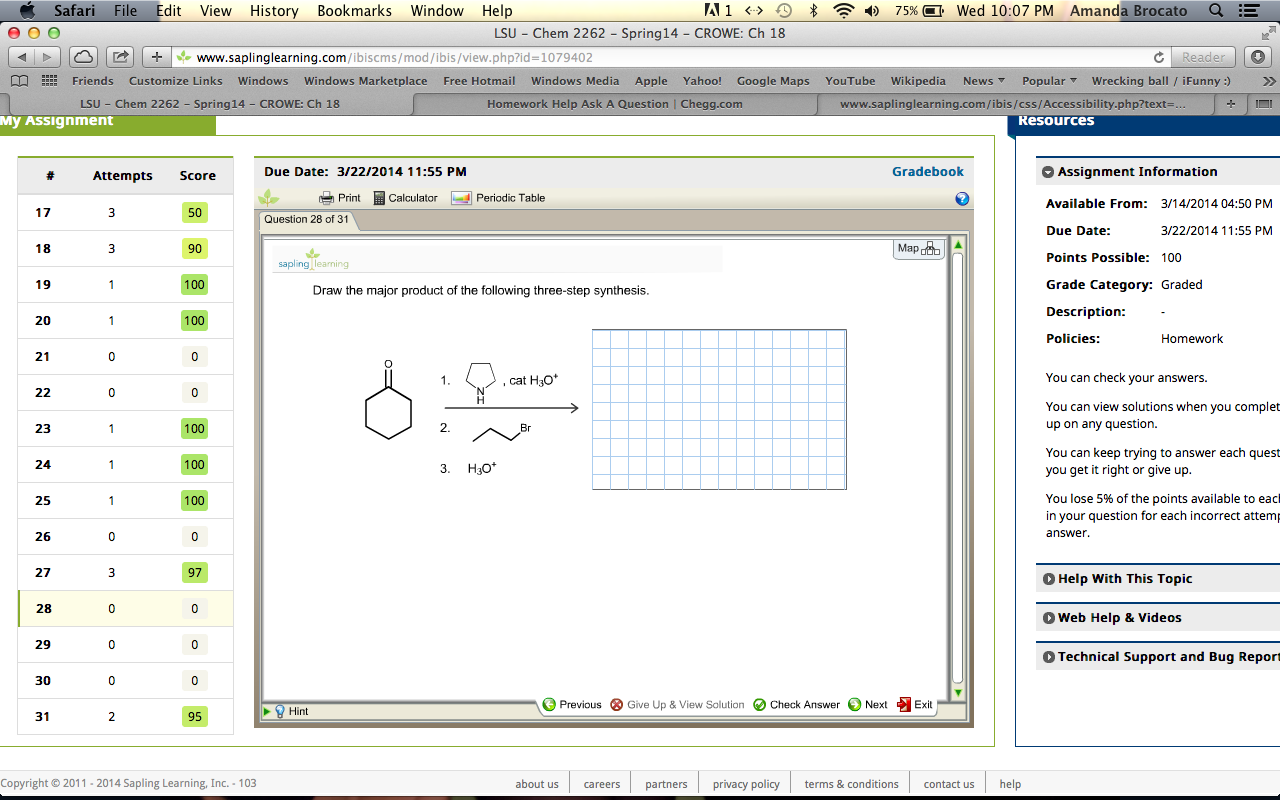Viewport: 1280px width, 800px height.
Task: Go to Next question
Action: [867, 705]
